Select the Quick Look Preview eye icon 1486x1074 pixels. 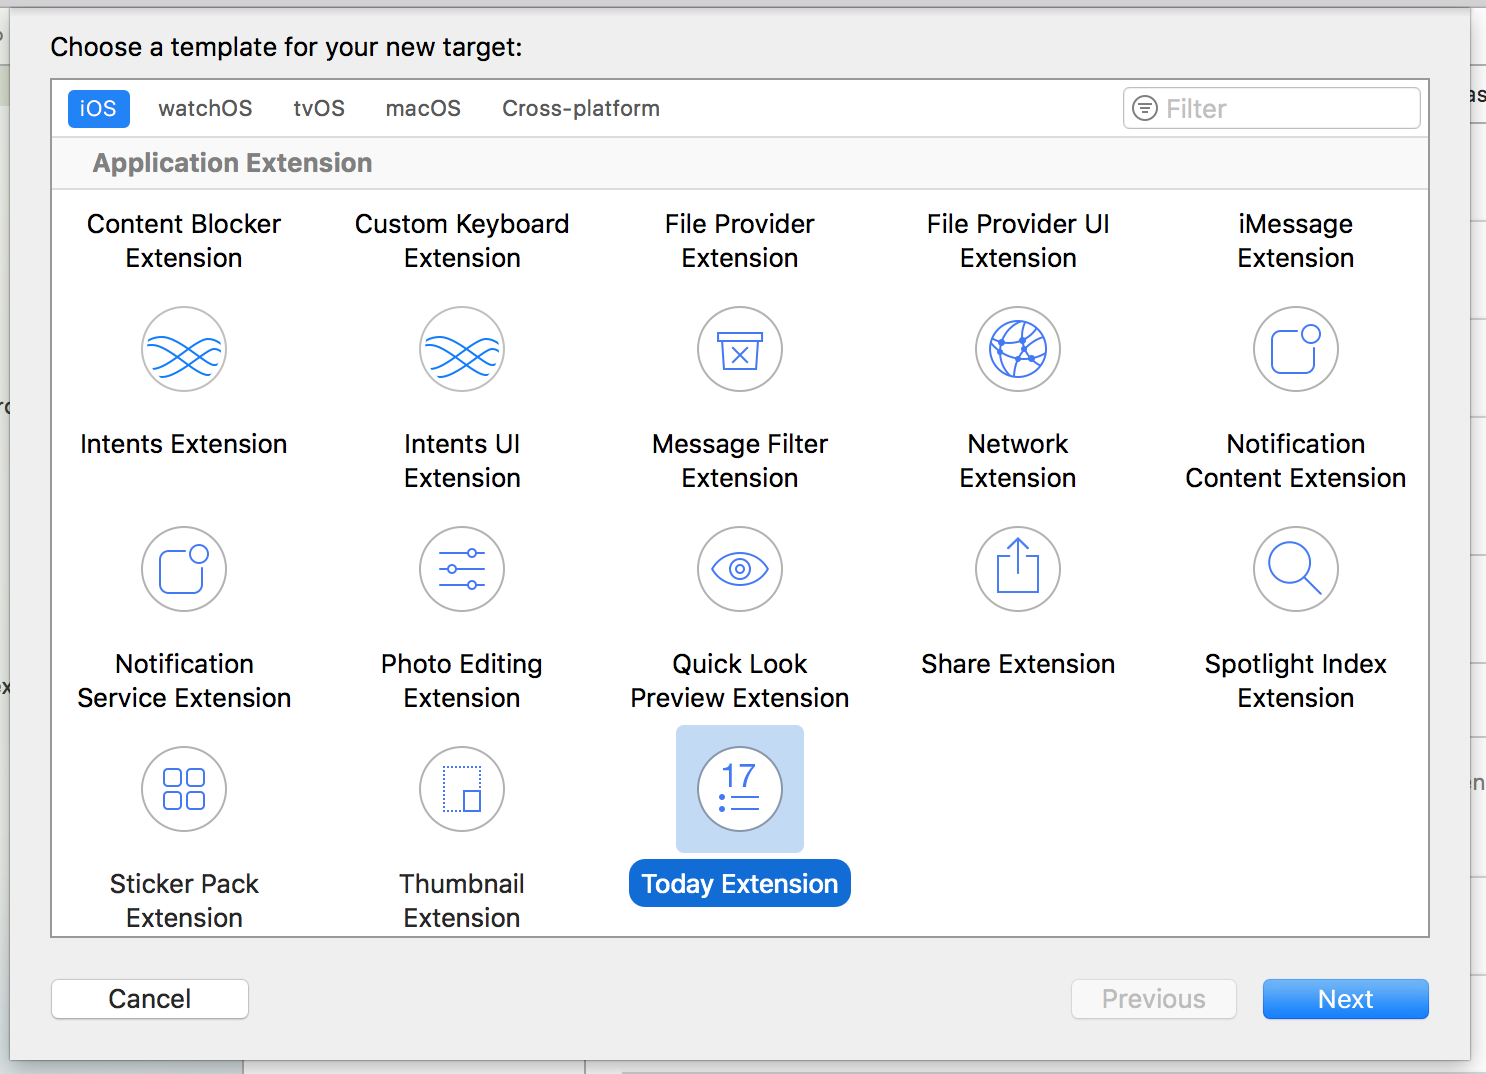click(740, 569)
